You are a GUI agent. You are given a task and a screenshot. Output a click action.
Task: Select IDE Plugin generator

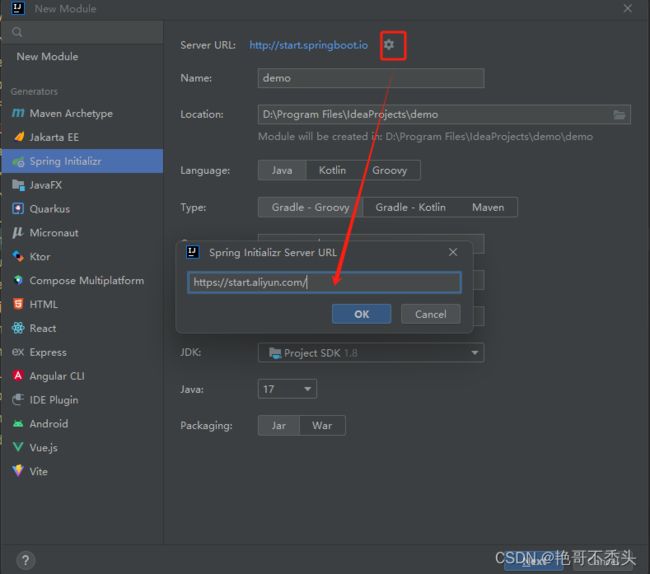(82, 400)
